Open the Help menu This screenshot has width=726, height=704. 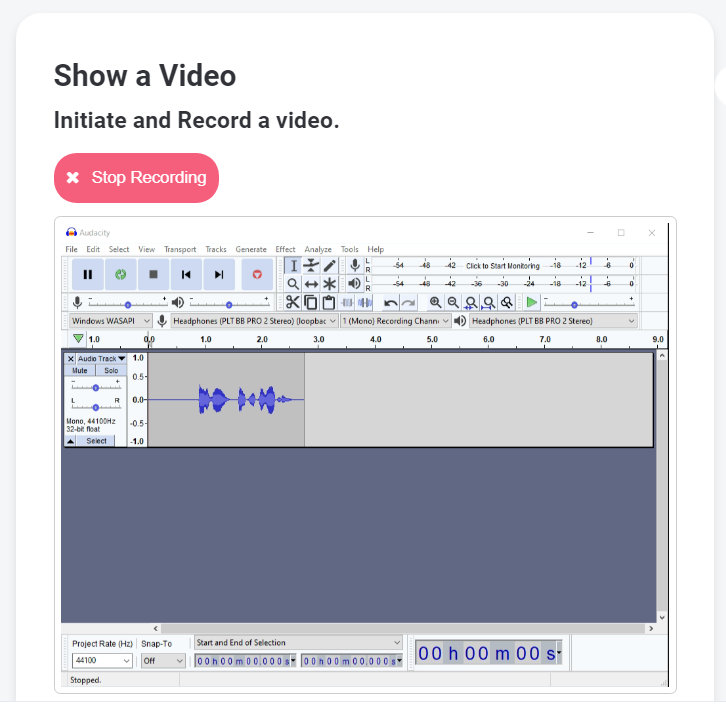(x=376, y=249)
